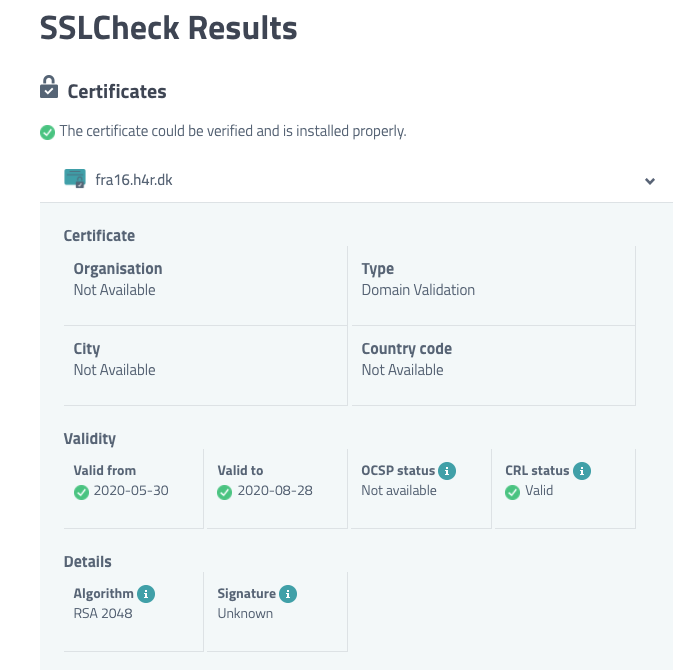This screenshot has height=670, width=682.
Task: Click the green check beside 2020-05-30
Action: coord(81,492)
